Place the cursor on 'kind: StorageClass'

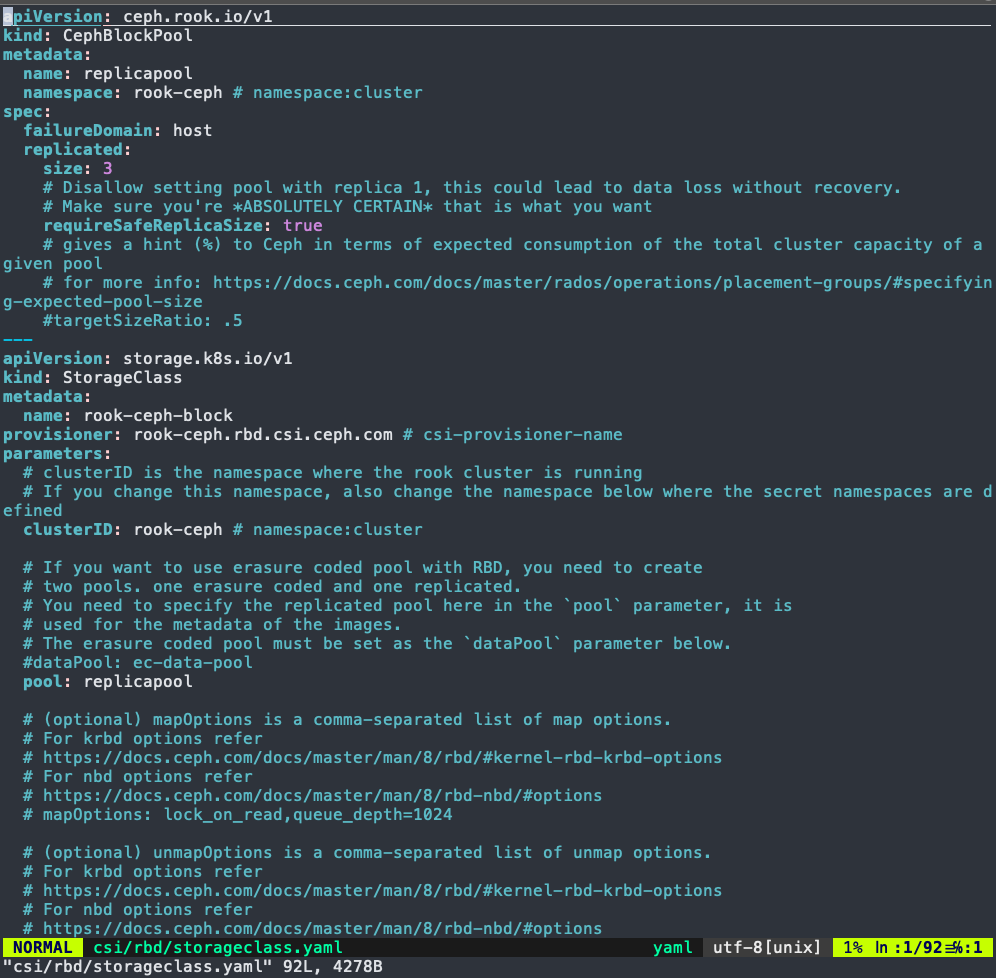92,377
